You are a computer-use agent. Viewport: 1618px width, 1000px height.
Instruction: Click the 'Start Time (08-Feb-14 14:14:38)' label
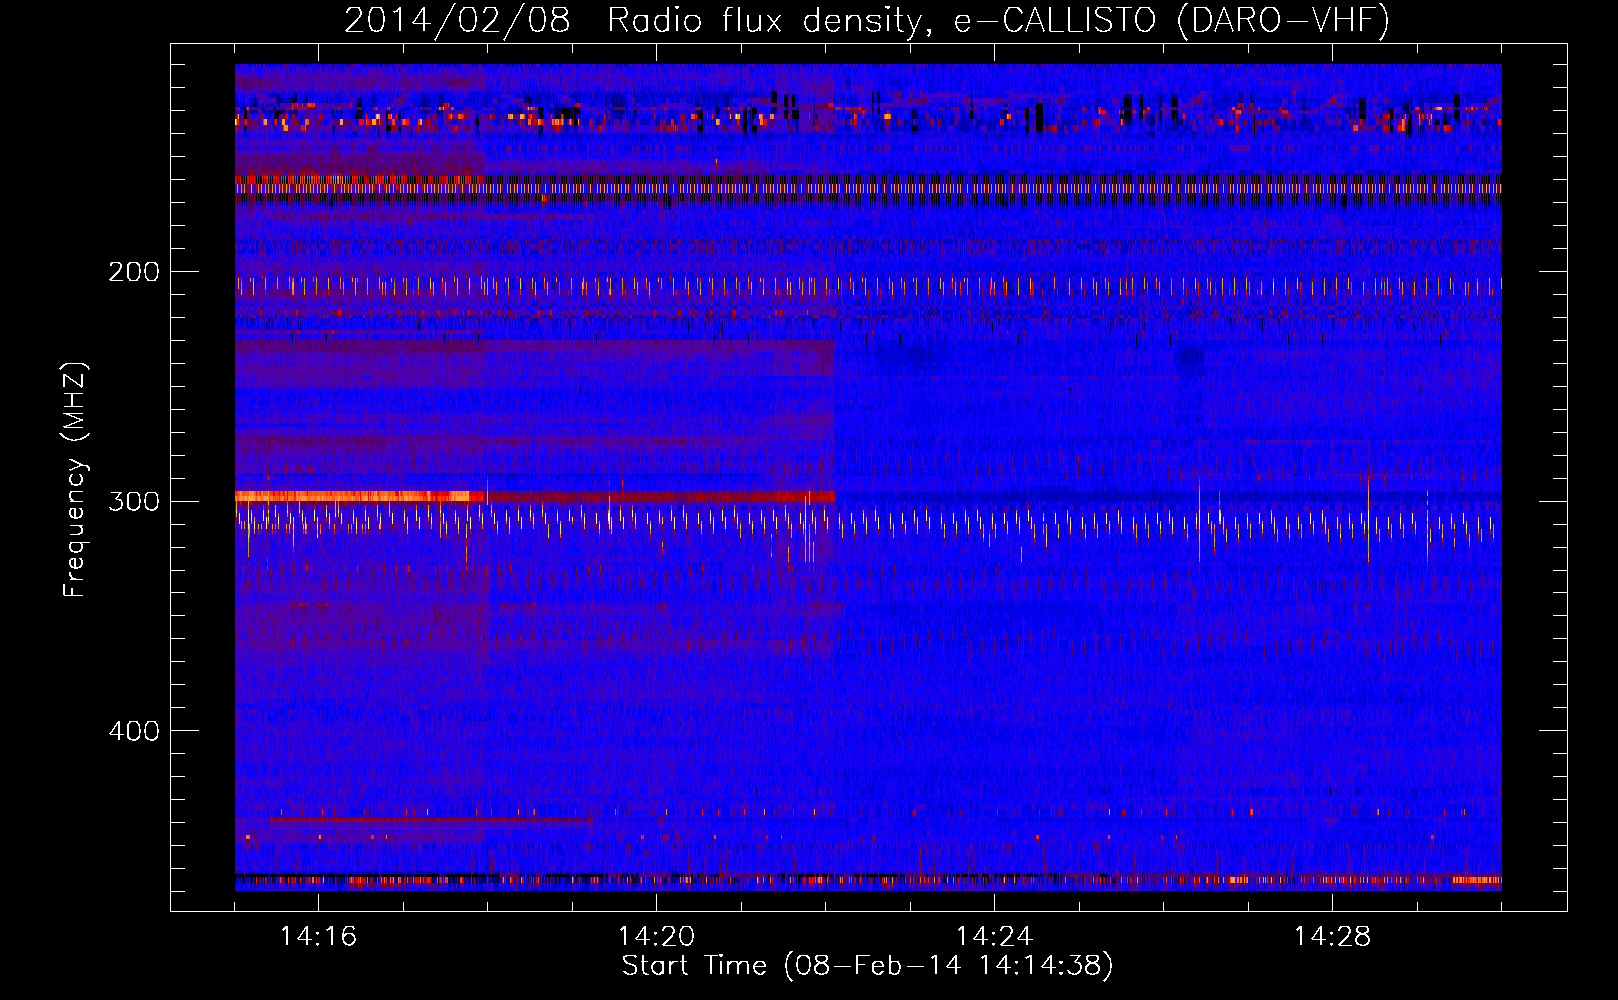[x=867, y=966]
